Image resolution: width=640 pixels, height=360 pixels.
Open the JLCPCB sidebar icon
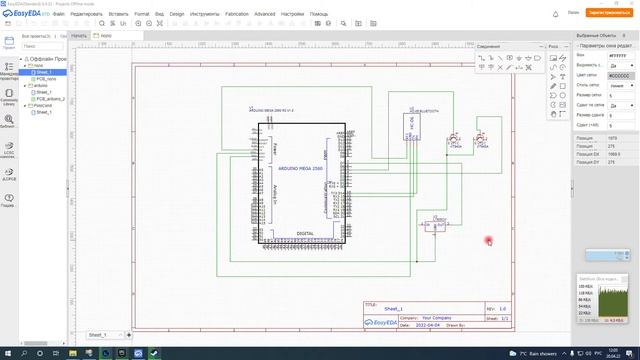pos(9,174)
